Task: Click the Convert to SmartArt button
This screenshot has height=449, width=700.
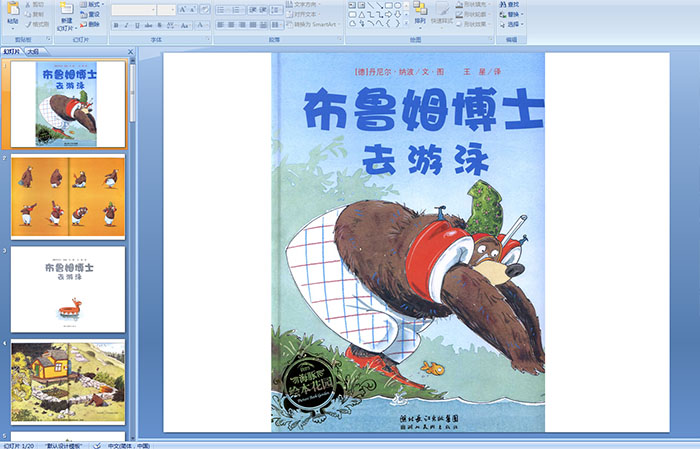Action: pyautogui.click(x=313, y=24)
